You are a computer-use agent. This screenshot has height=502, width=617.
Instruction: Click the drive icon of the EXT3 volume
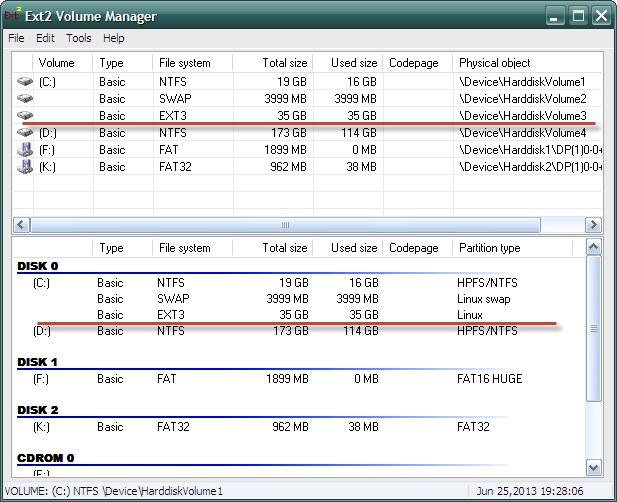pyautogui.click(x=25, y=116)
